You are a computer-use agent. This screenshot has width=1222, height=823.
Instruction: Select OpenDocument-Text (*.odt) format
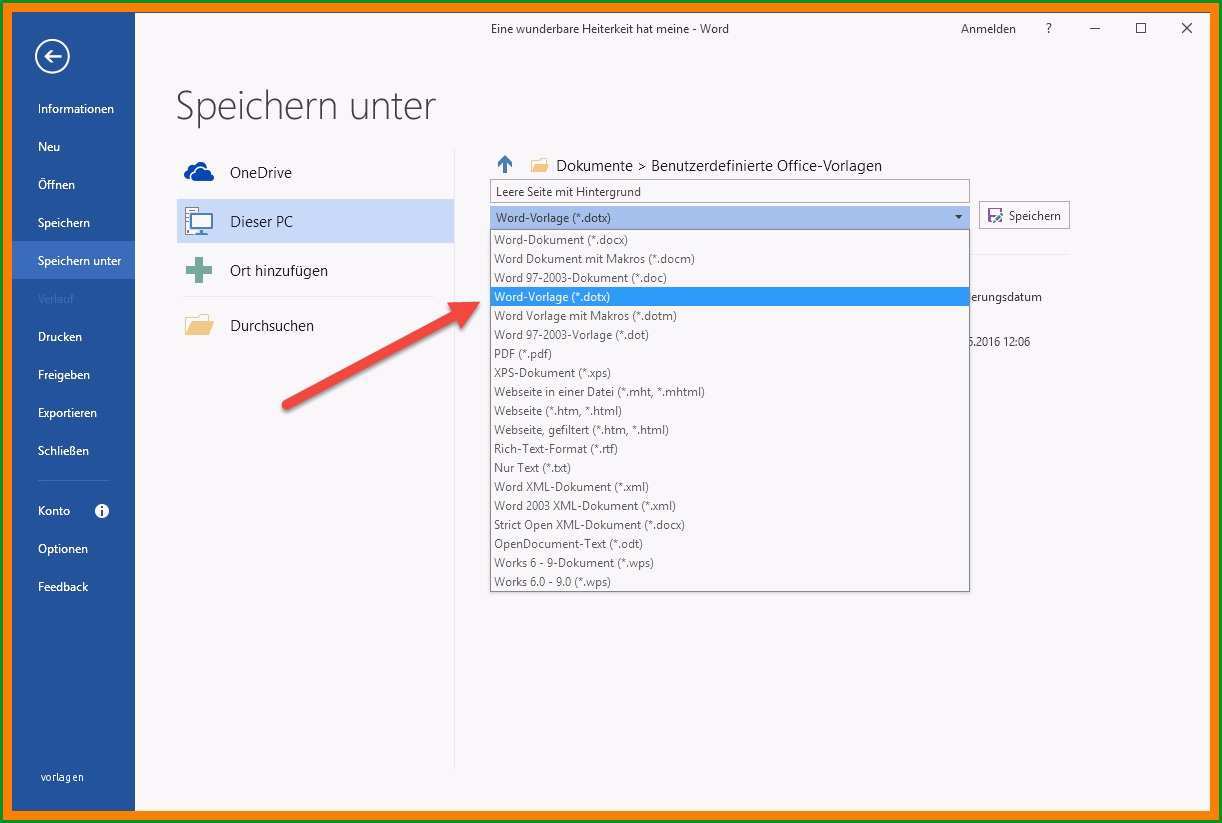pyautogui.click(x=730, y=544)
